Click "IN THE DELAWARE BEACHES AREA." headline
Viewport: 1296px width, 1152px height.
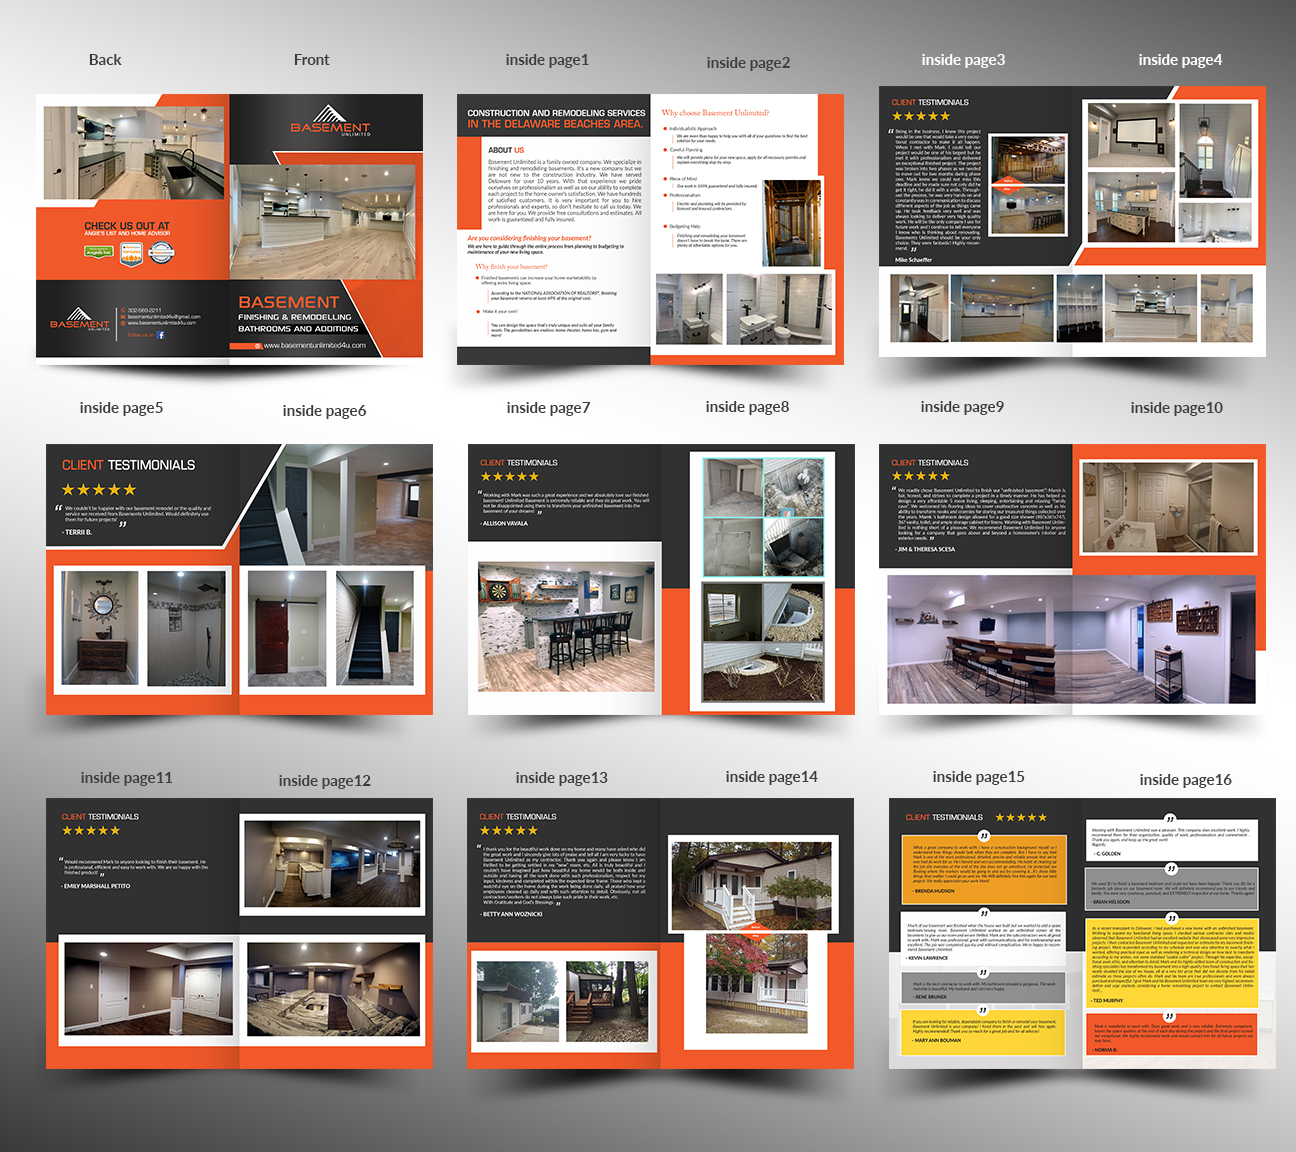(555, 125)
